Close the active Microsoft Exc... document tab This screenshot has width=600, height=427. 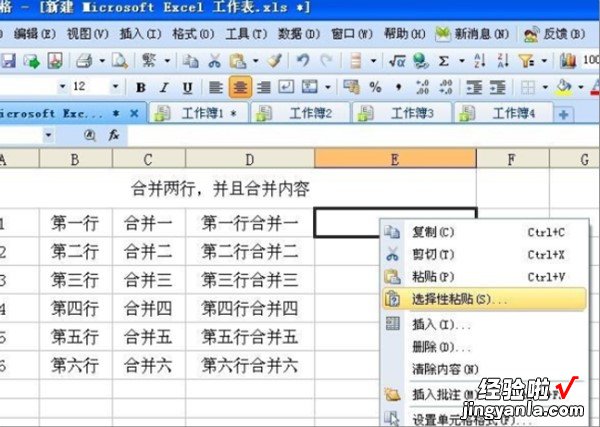point(134,113)
